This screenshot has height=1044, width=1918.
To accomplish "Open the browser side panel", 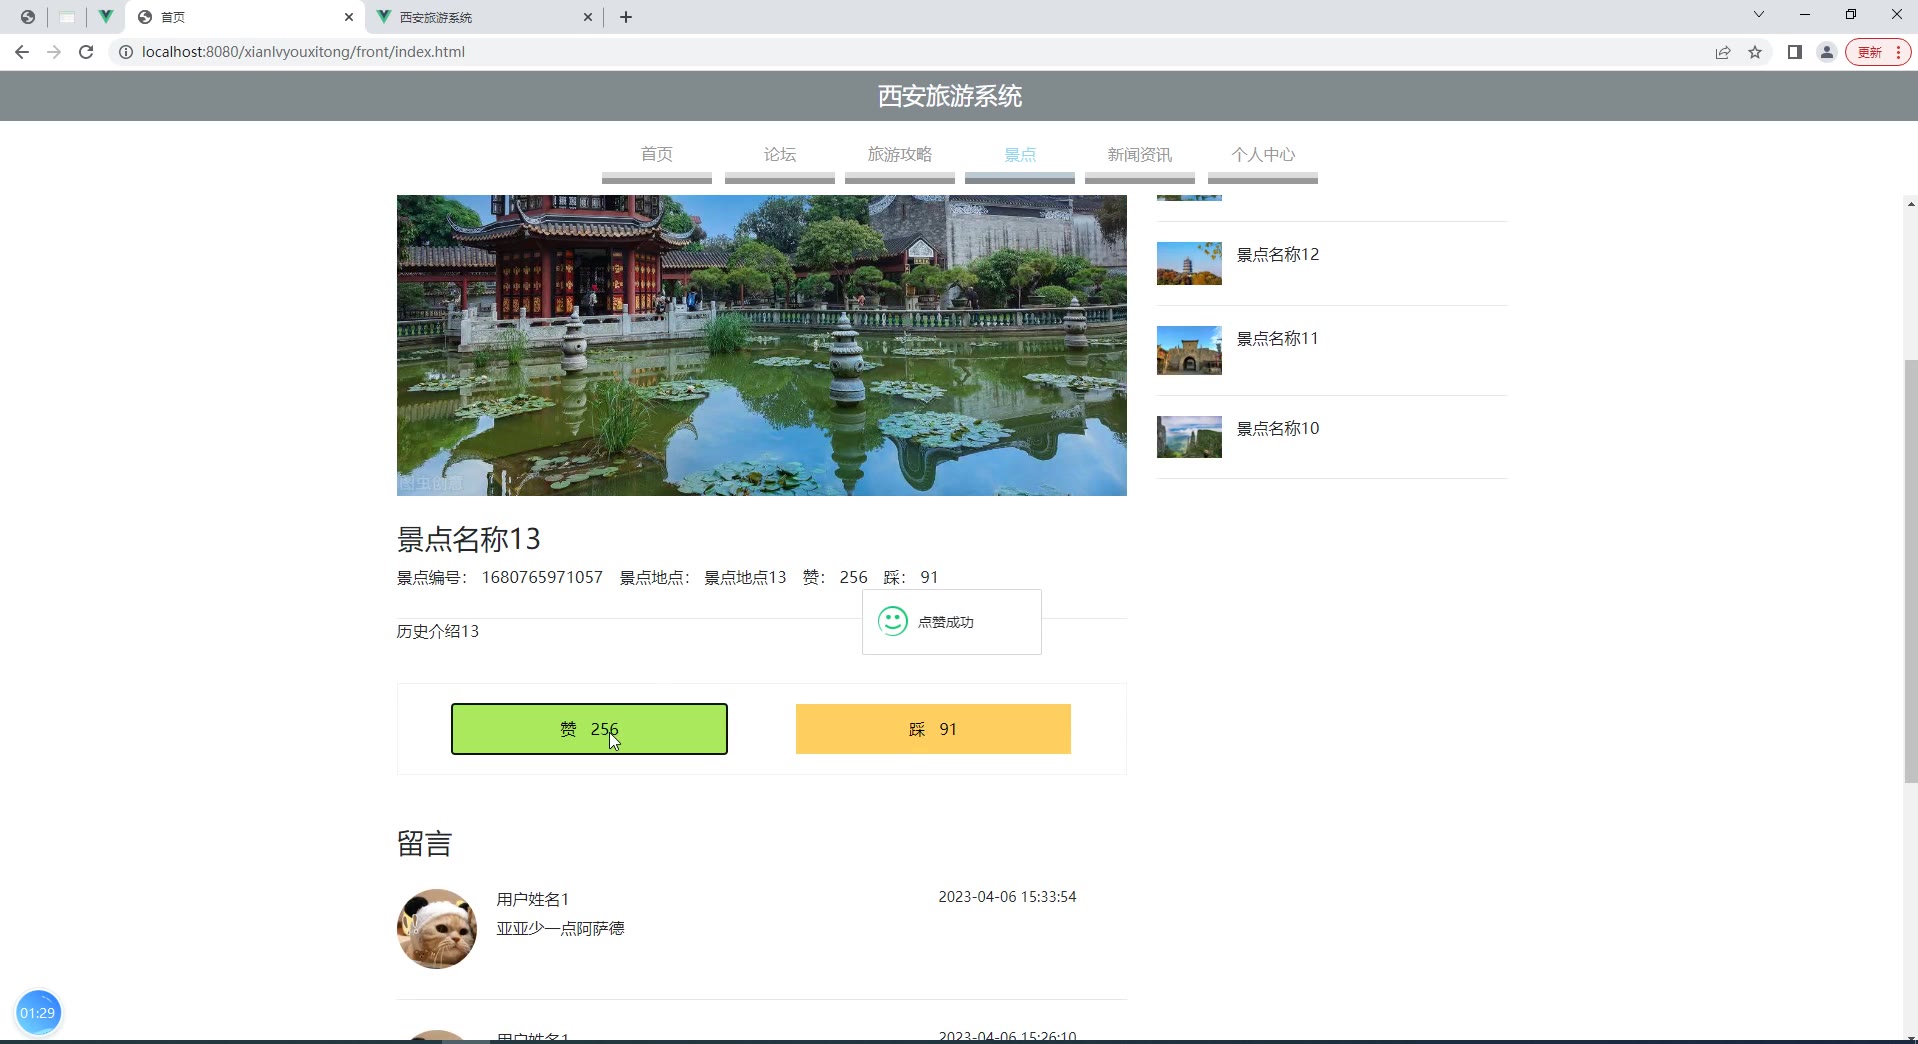I will point(1795,52).
